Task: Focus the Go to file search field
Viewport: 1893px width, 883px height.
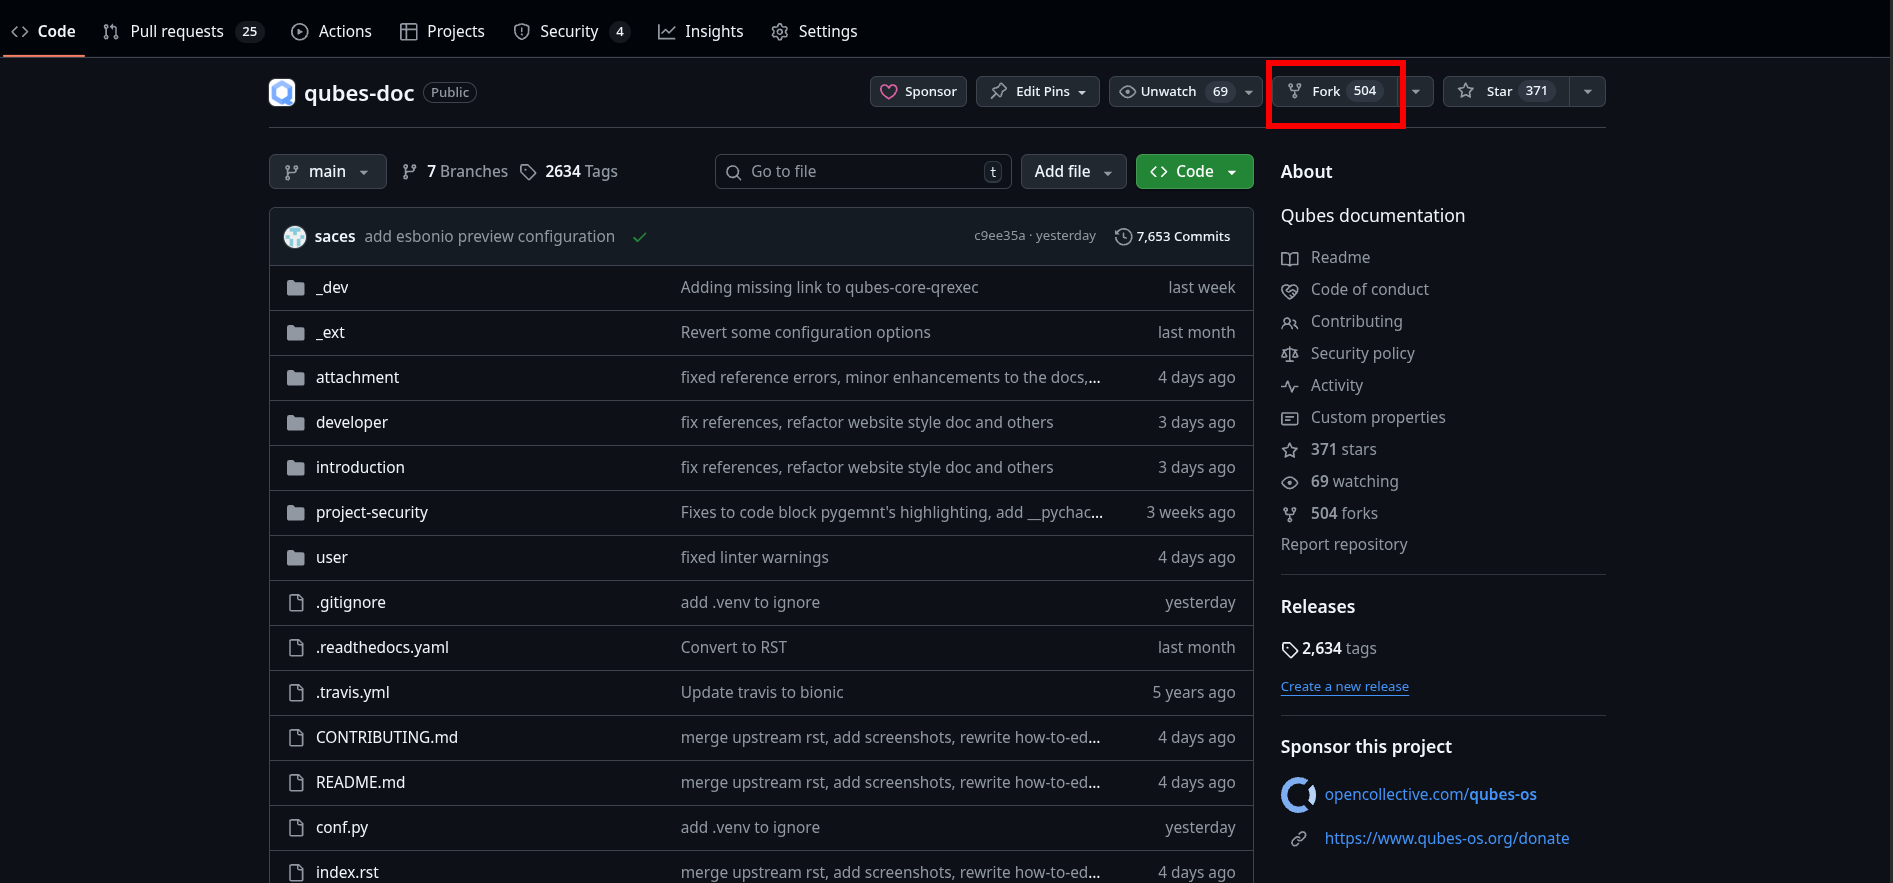Action: (863, 172)
